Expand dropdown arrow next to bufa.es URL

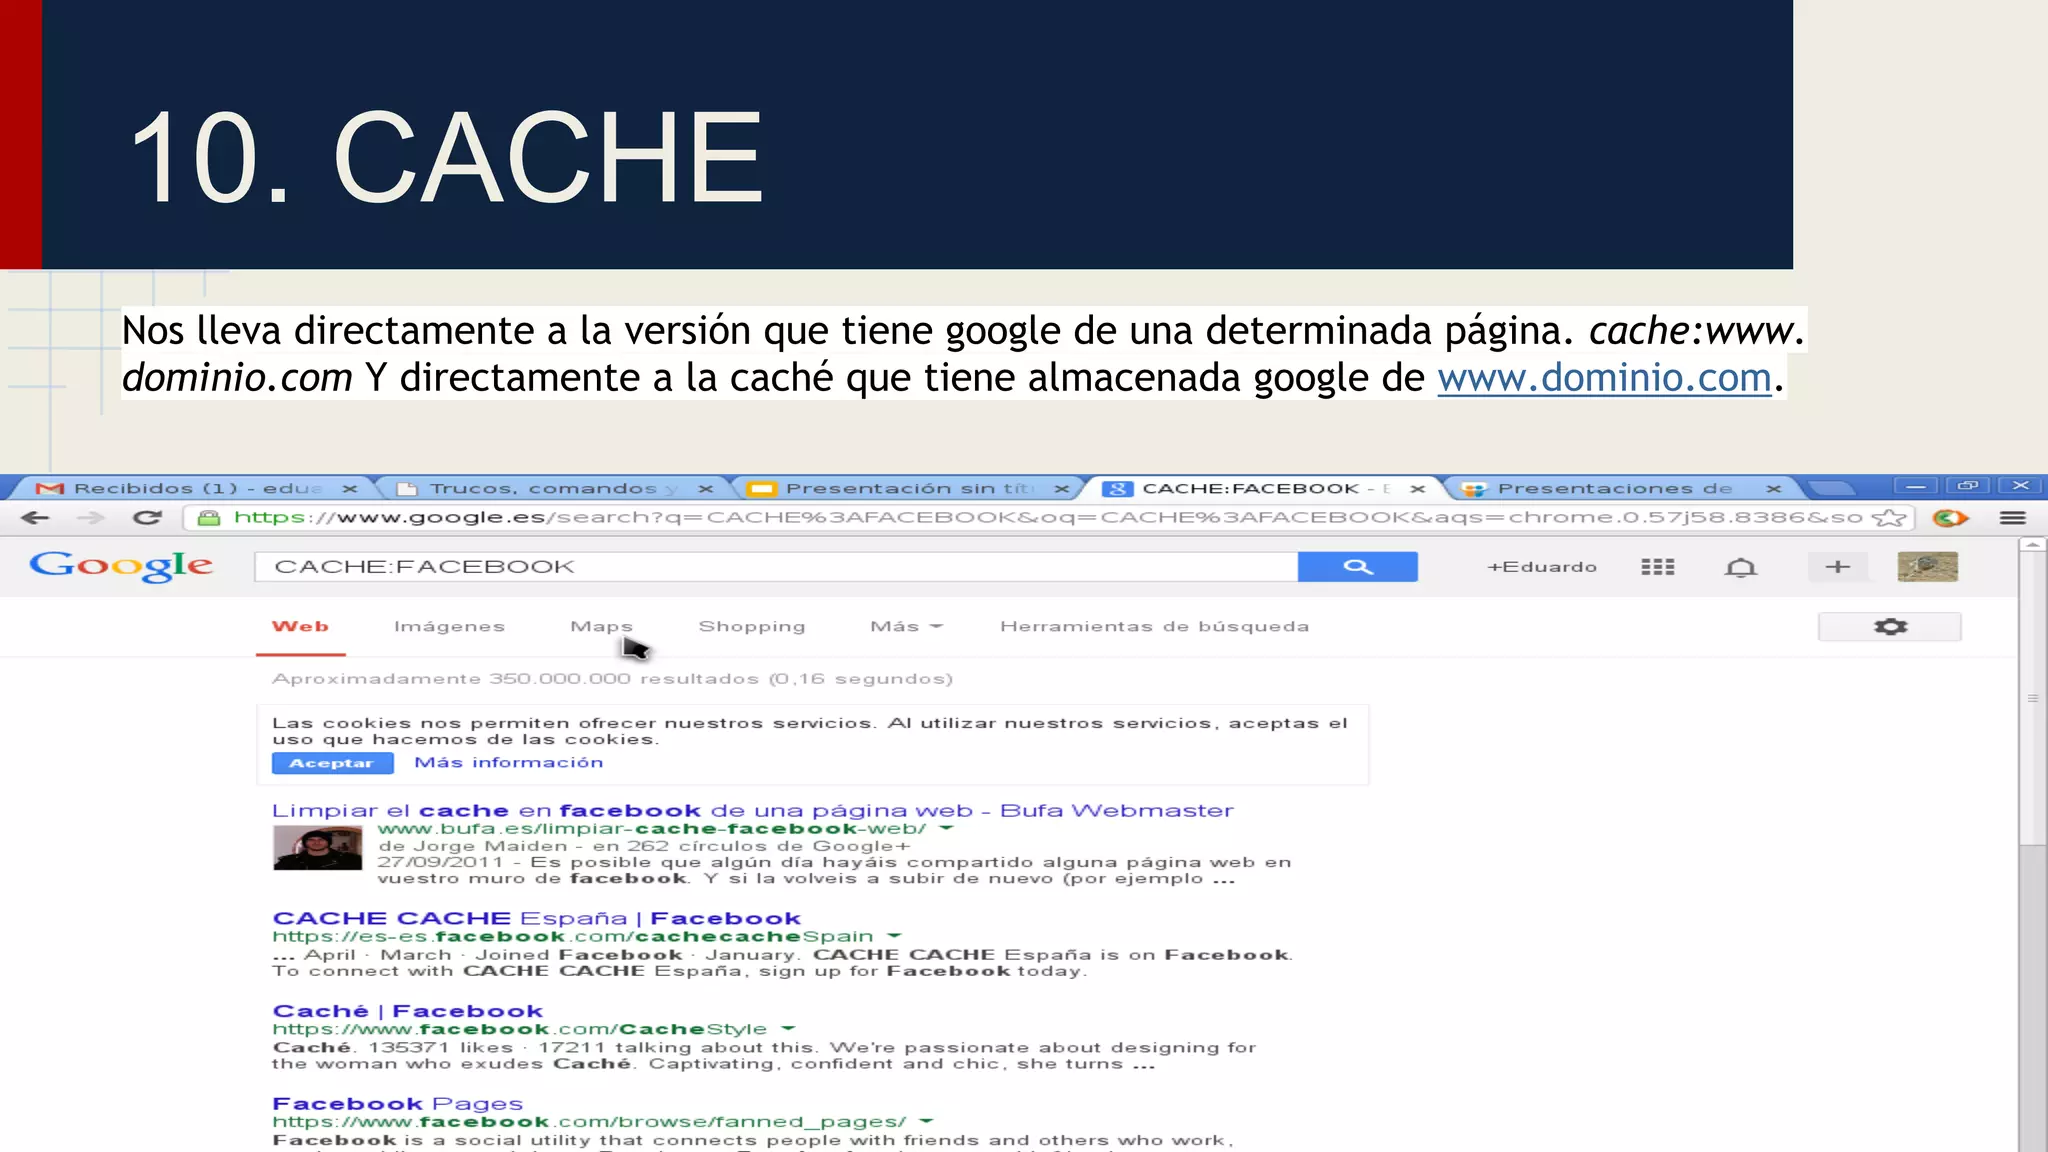click(946, 829)
